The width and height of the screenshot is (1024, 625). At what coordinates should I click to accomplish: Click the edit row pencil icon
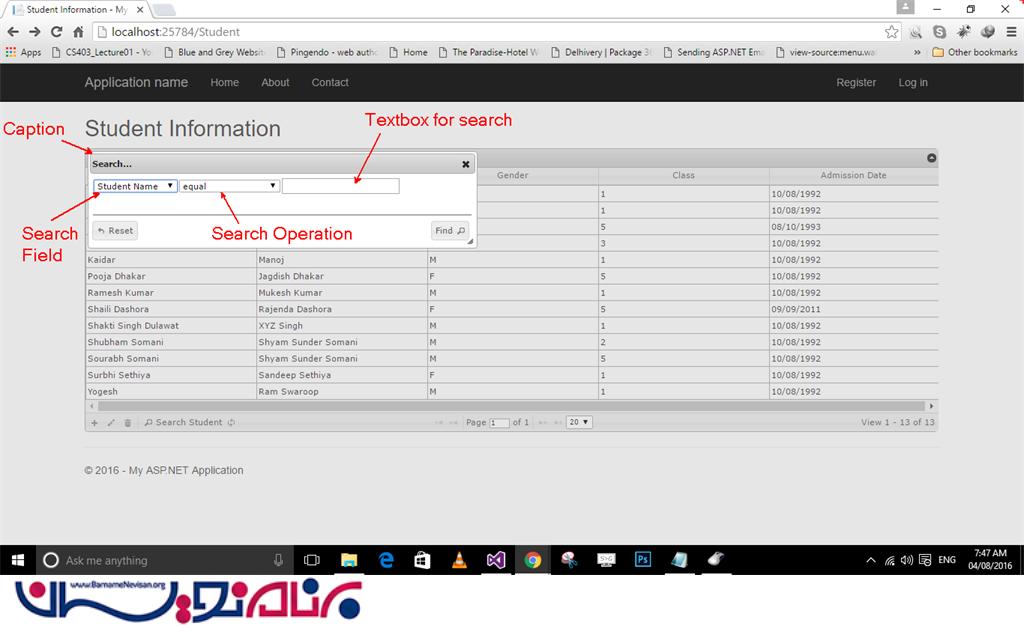111,423
